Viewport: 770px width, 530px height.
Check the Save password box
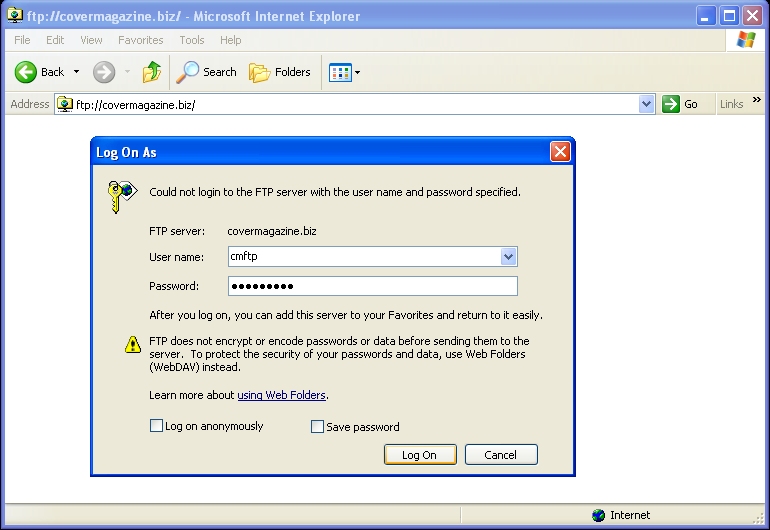point(317,426)
